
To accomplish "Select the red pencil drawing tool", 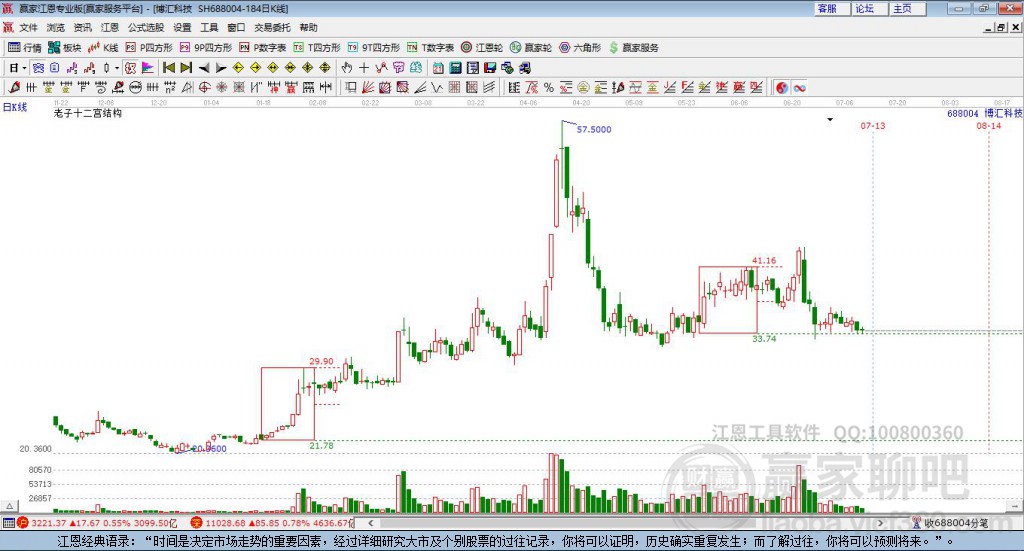I will point(14,87).
